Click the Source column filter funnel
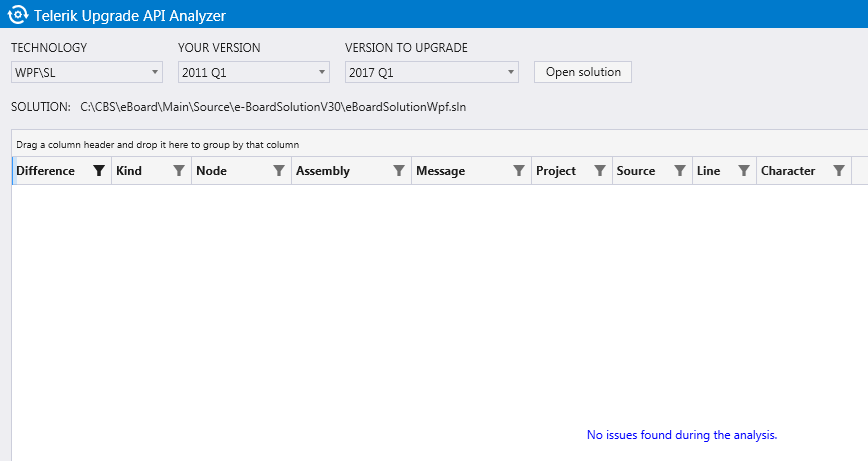 (680, 171)
